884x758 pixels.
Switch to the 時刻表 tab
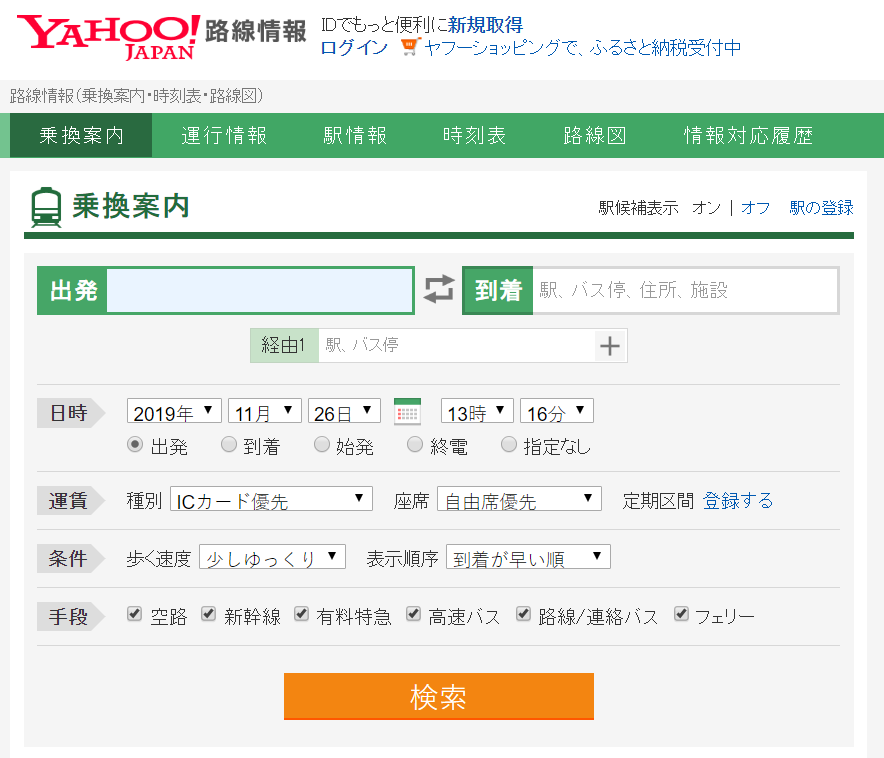474,135
